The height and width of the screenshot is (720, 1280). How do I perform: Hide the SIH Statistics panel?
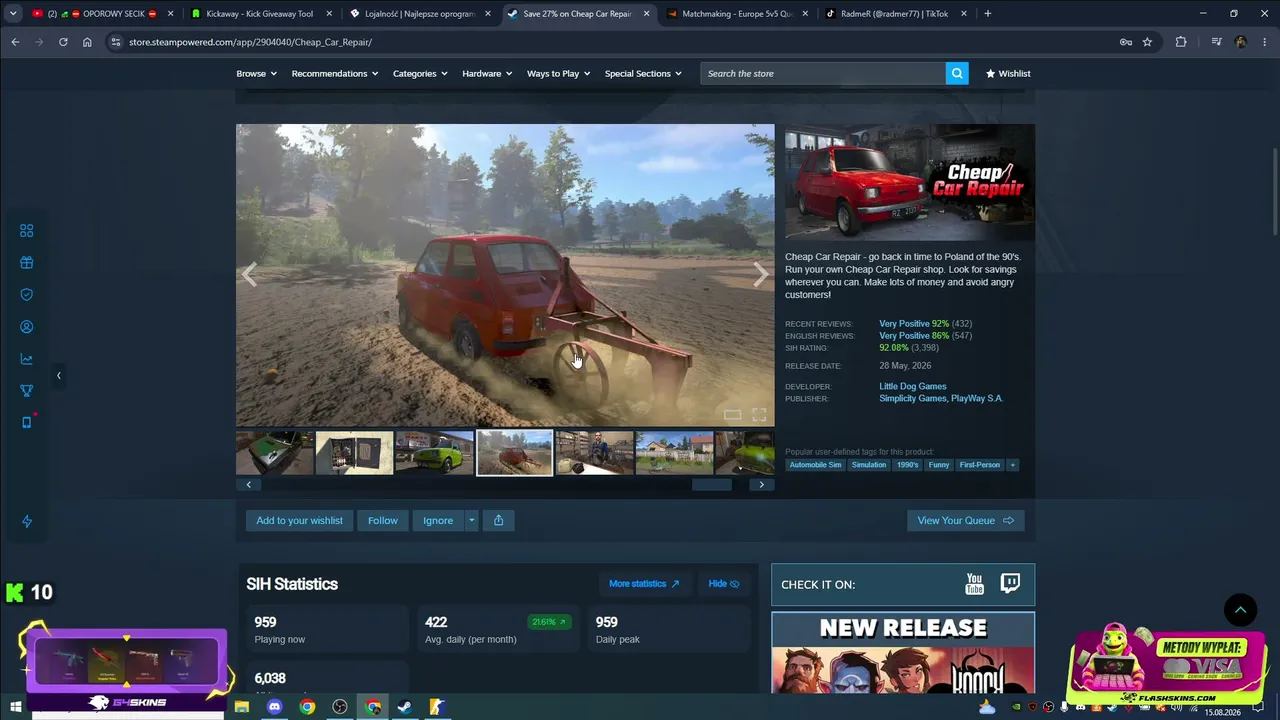point(723,584)
